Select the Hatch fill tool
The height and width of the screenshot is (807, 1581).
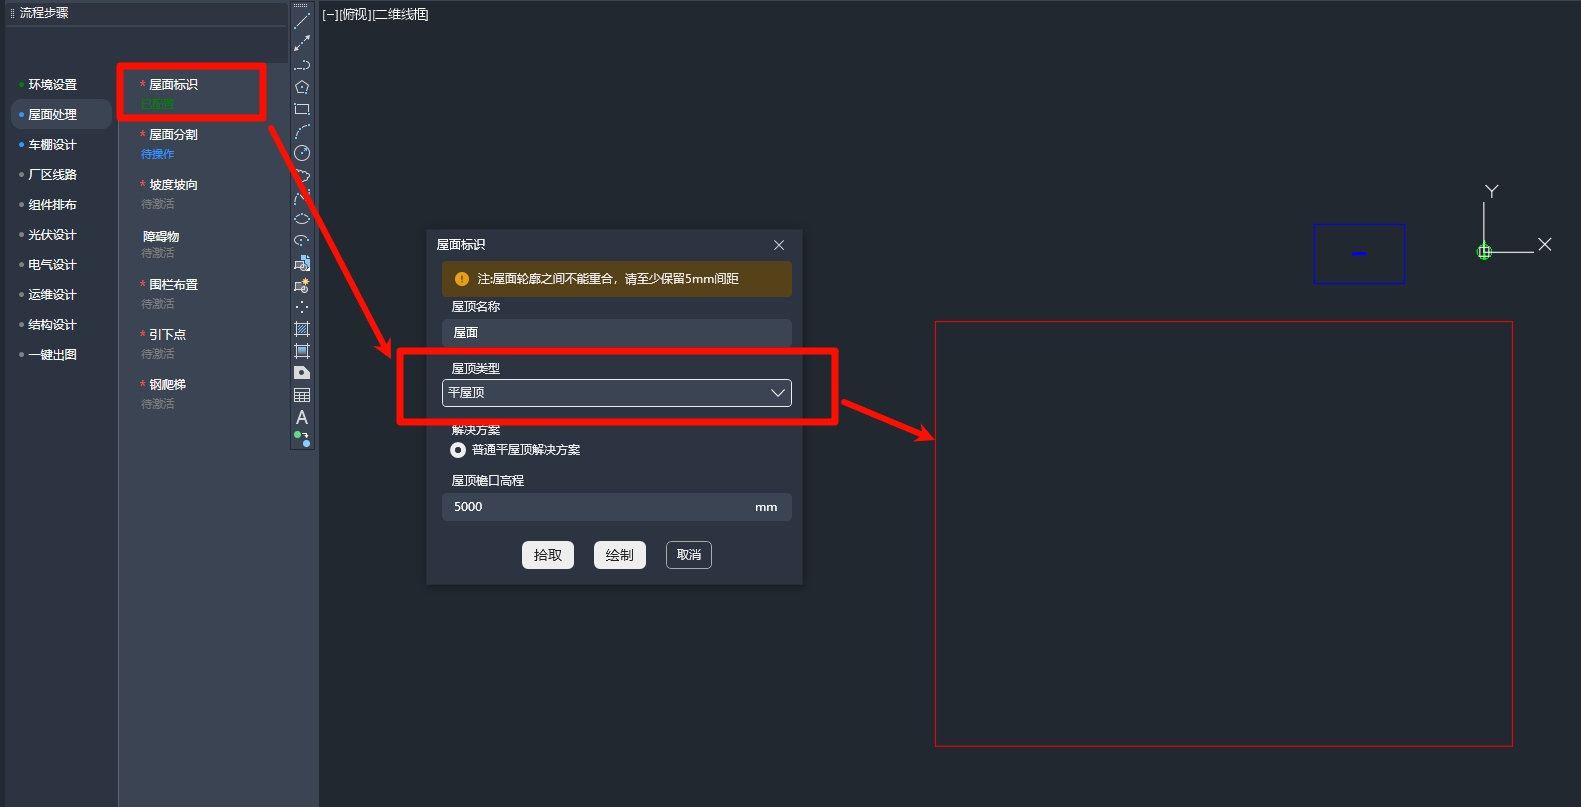coord(302,329)
